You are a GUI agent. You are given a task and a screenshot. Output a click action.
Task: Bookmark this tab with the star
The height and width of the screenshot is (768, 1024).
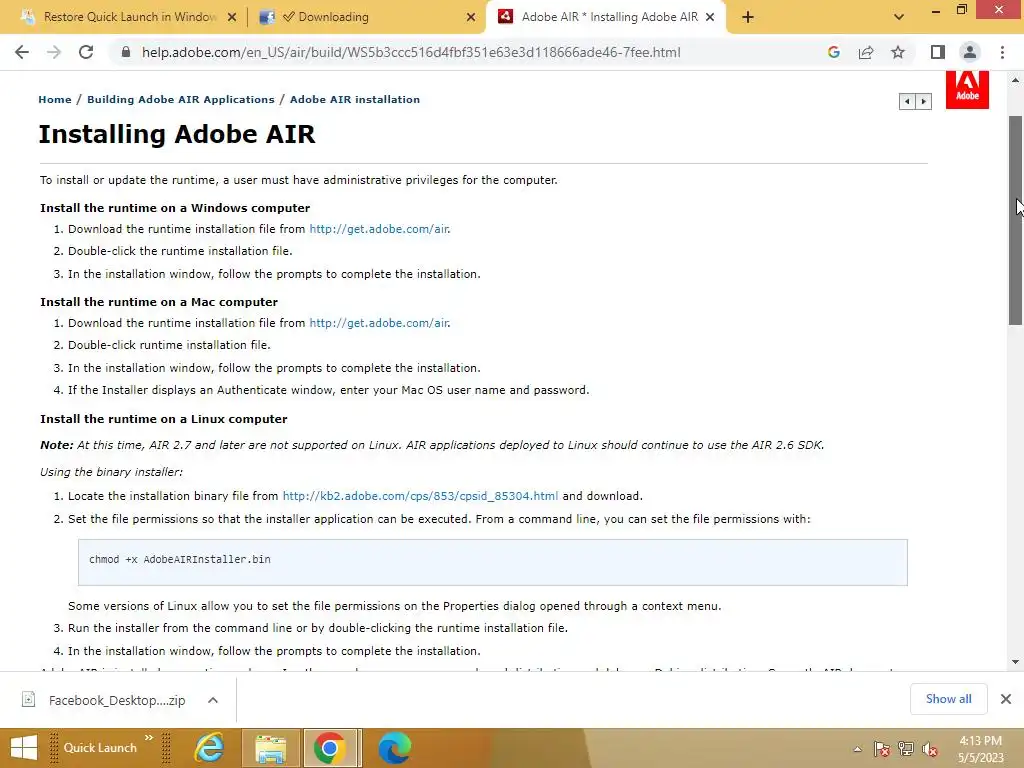point(898,52)
